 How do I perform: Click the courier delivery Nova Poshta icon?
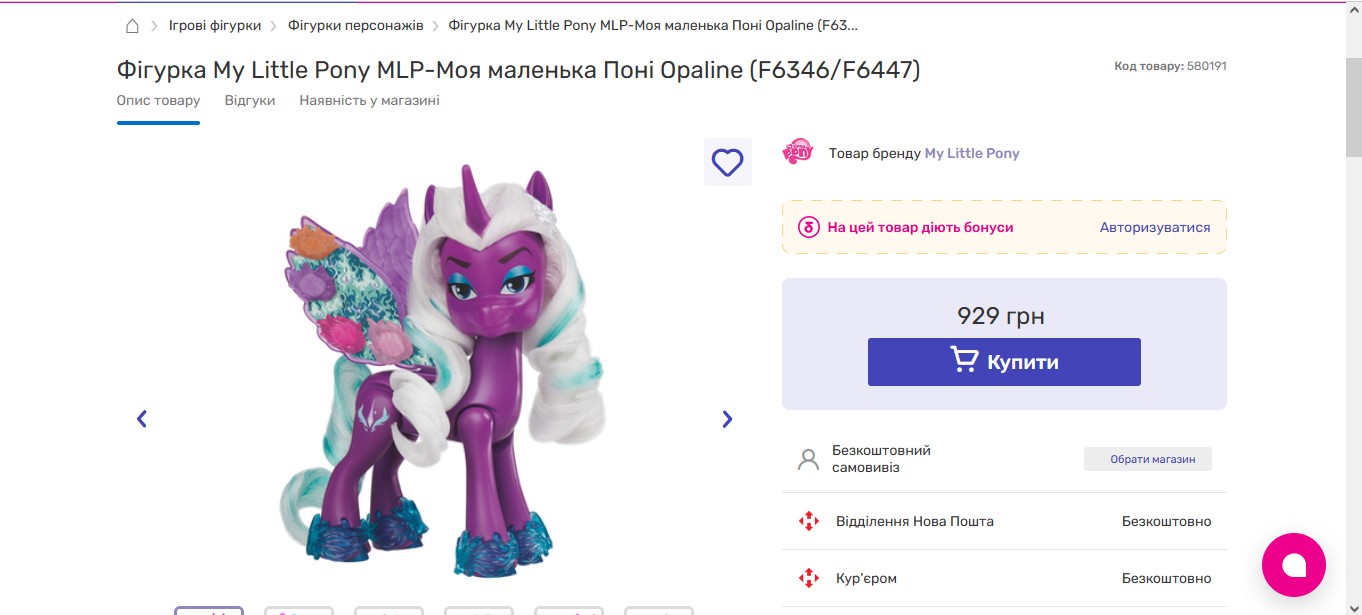pyautogui.click(x=808, y=578)
